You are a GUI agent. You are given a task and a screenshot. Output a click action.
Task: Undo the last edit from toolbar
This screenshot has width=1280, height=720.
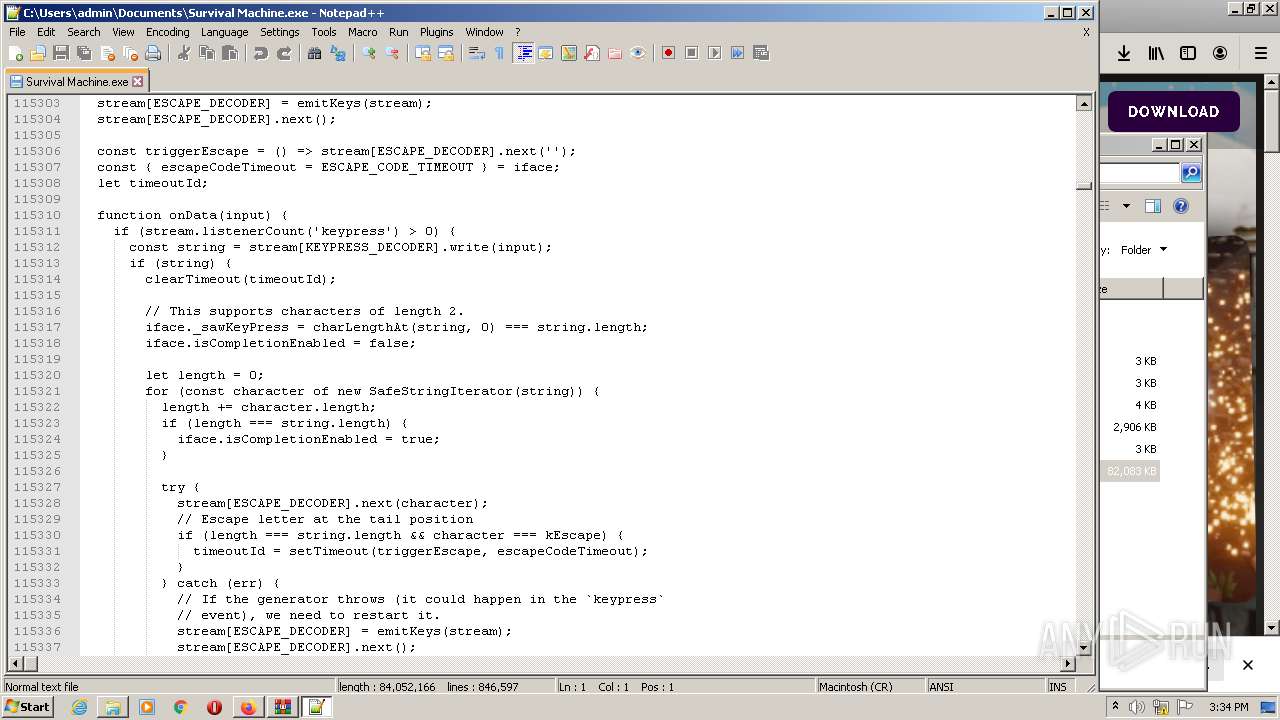tap(261, 53)
